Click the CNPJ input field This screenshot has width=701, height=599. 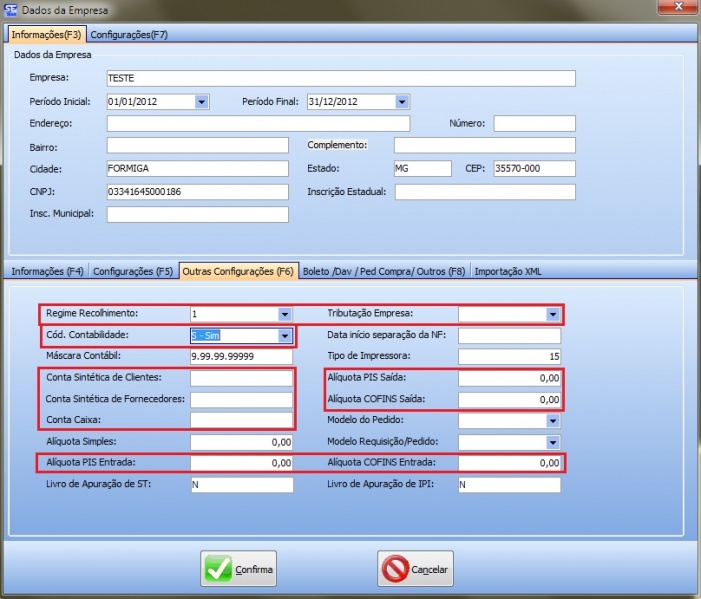click(x=197, y=192)
